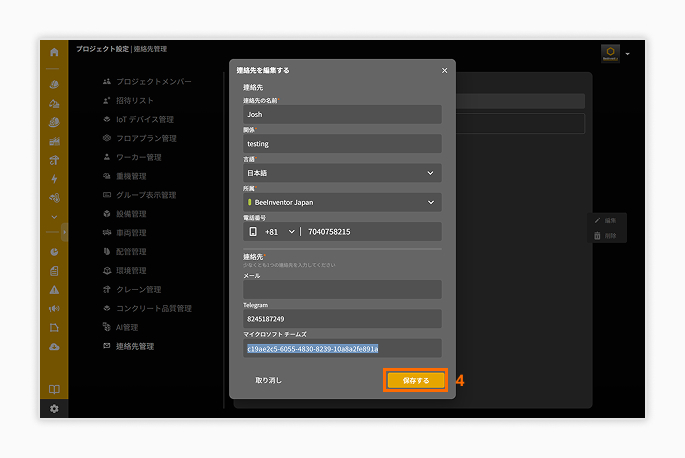This screenshot has height=458, width=685.
Task: Open ワーカー管理 menu item
Action: 132,157
